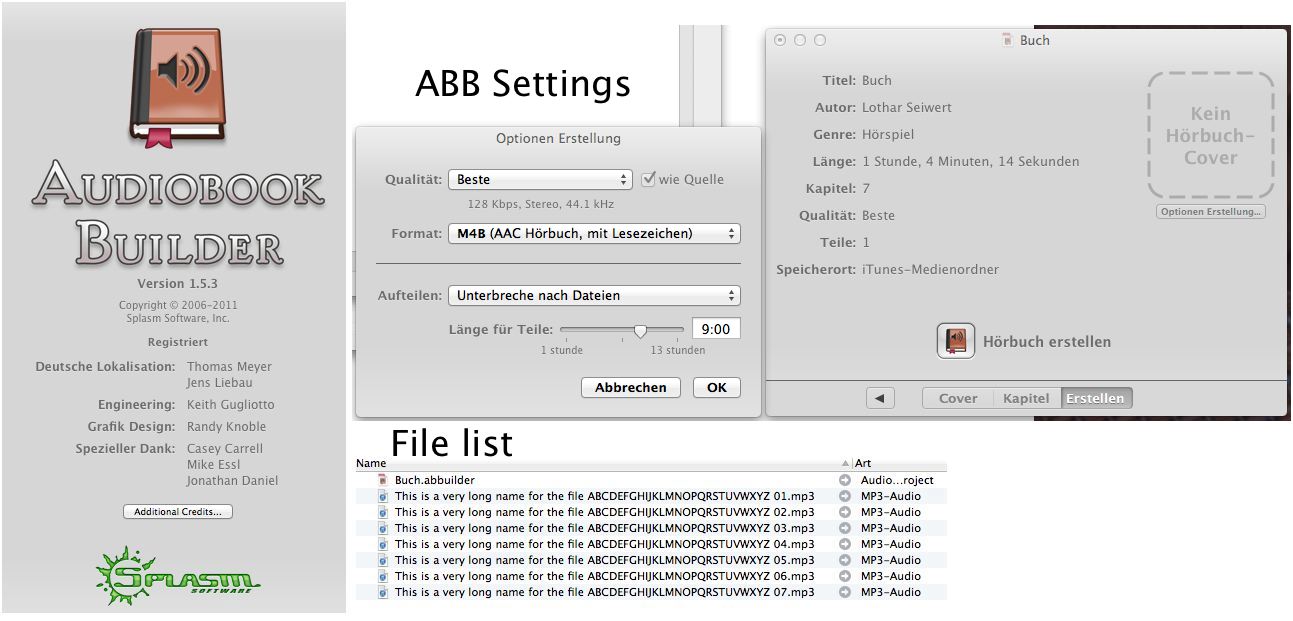This screenshot has width=1293, height=621.
Task: Click the 'Länge für Teile' slider handle
Action: pos(640,331)
